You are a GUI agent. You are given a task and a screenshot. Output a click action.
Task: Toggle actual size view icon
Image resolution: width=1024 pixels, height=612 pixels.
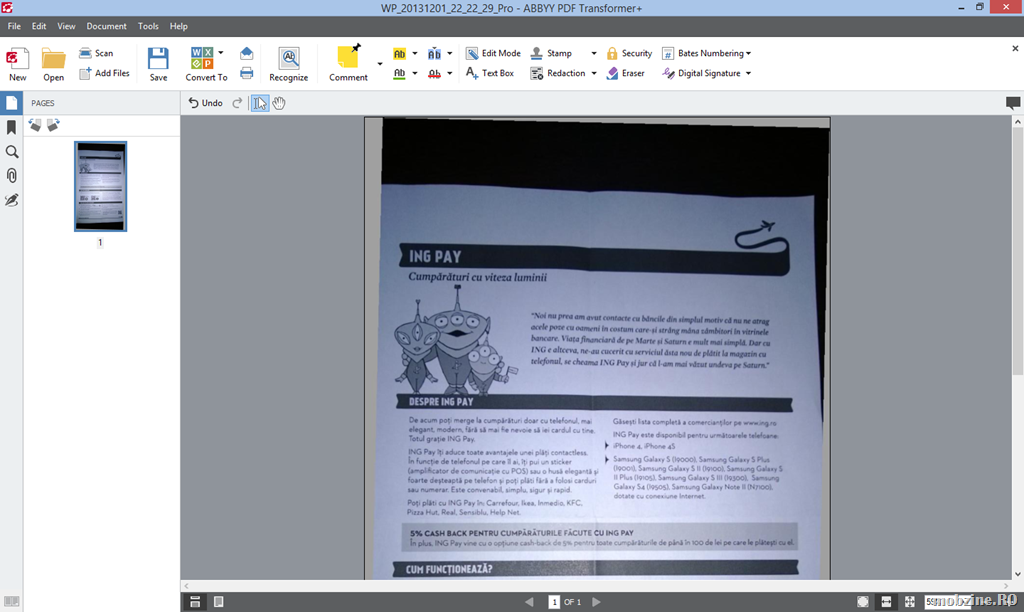tap(863, 602)
